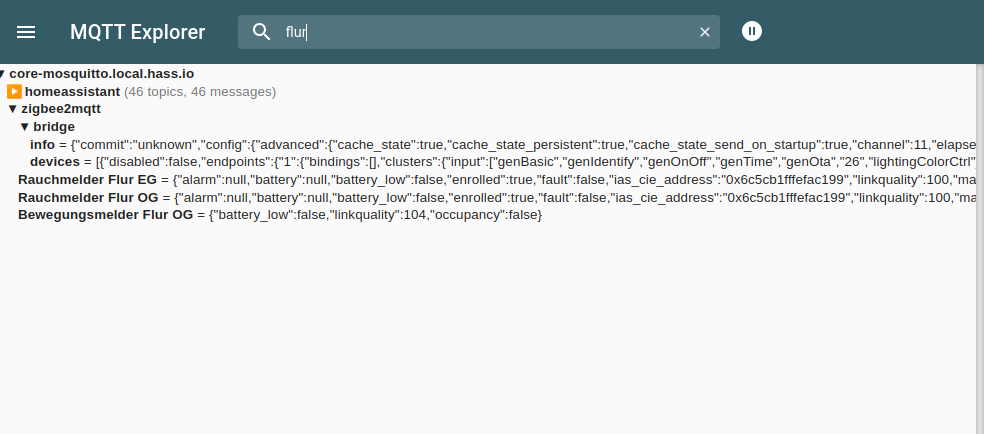This screenshot has width=984, height=434.
Task: Focus the search input field
Action: tap(480, 32)
